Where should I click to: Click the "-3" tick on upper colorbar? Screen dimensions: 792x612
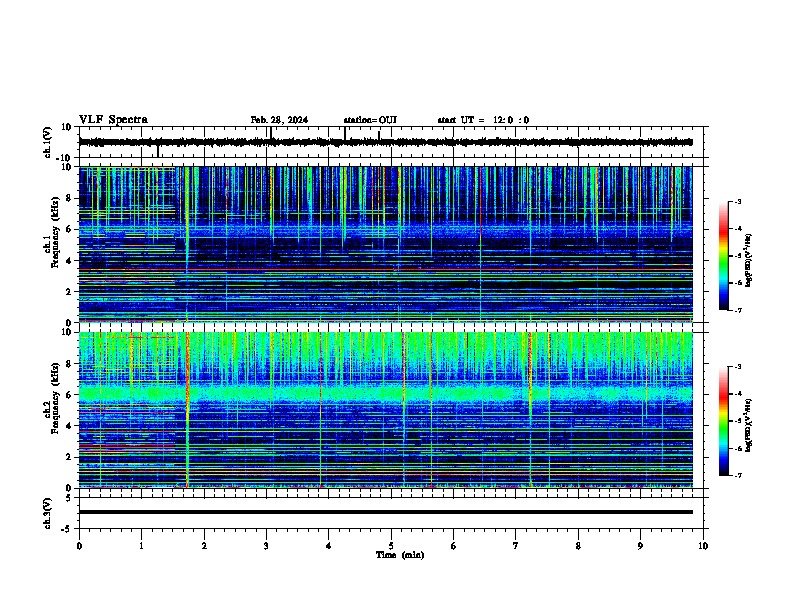[737, 202]
